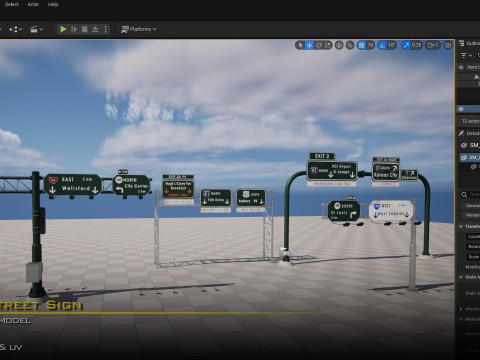
Task: Choose the Select objects cursor tool
Action: pos(300,45)
